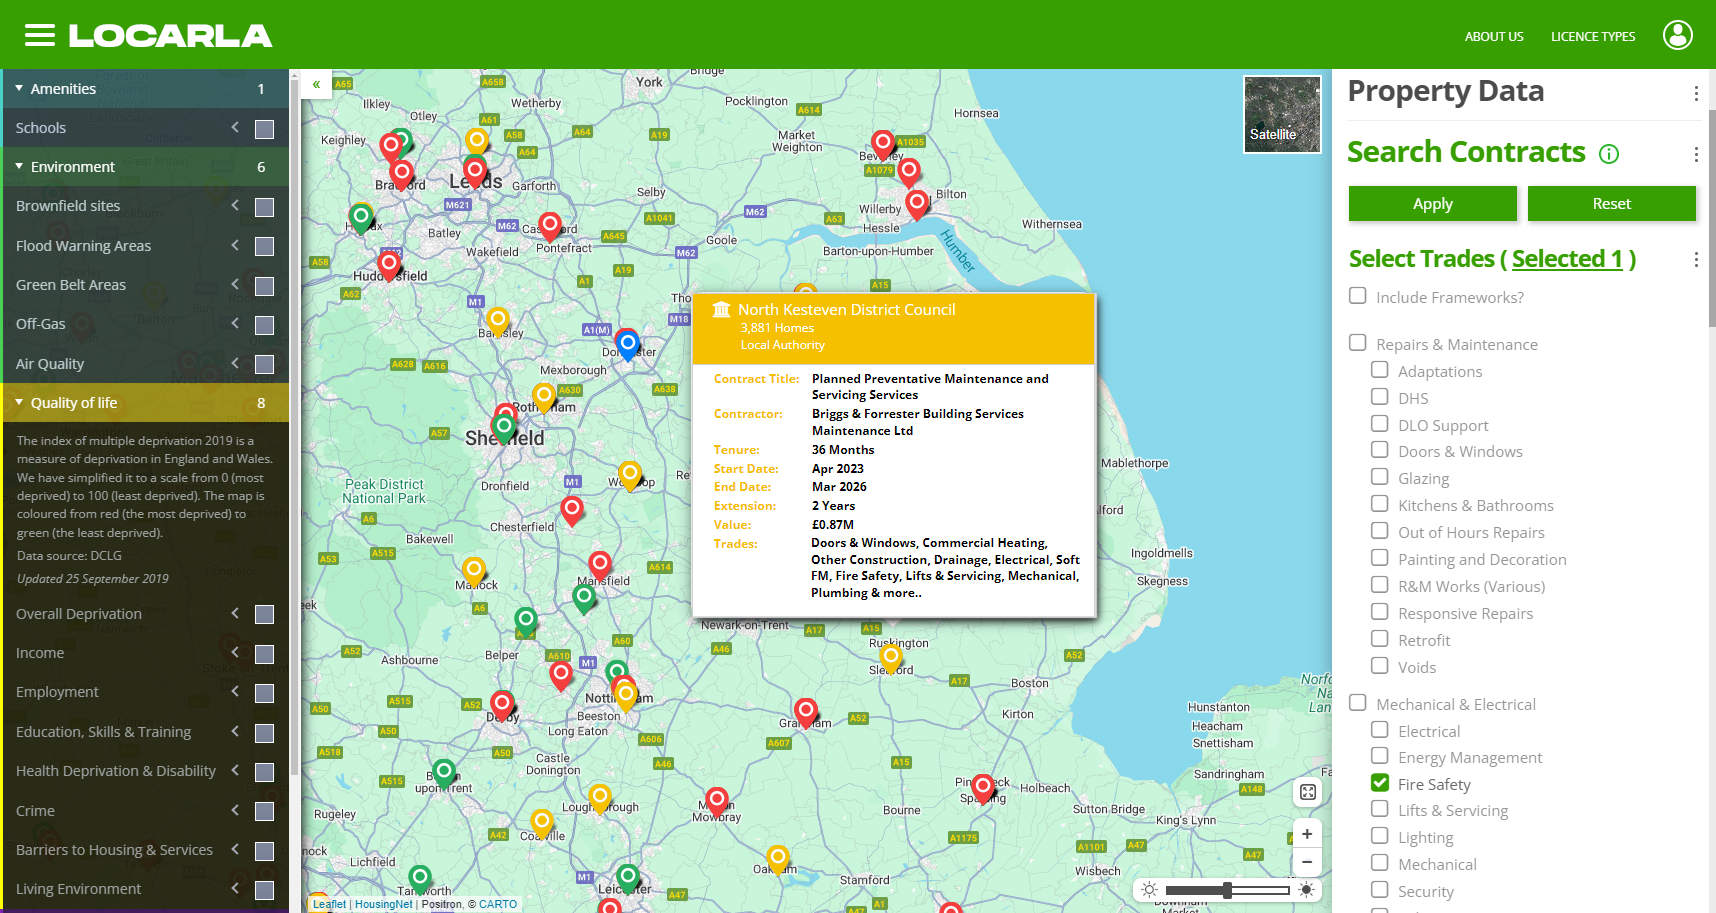Click the green marker at Sheffield

[504, 428]
